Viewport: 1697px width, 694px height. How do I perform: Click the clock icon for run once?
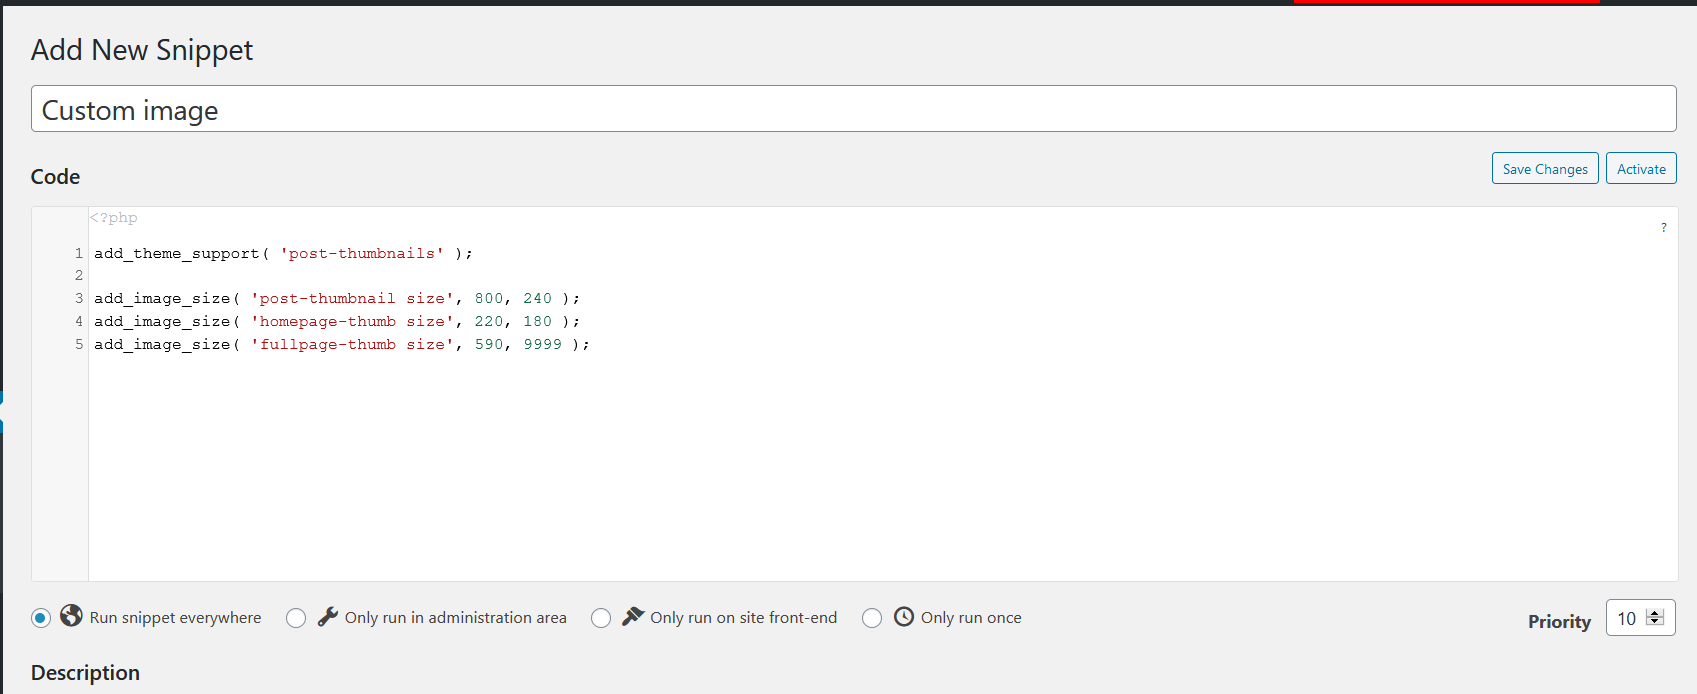click(x=904, y=616)
